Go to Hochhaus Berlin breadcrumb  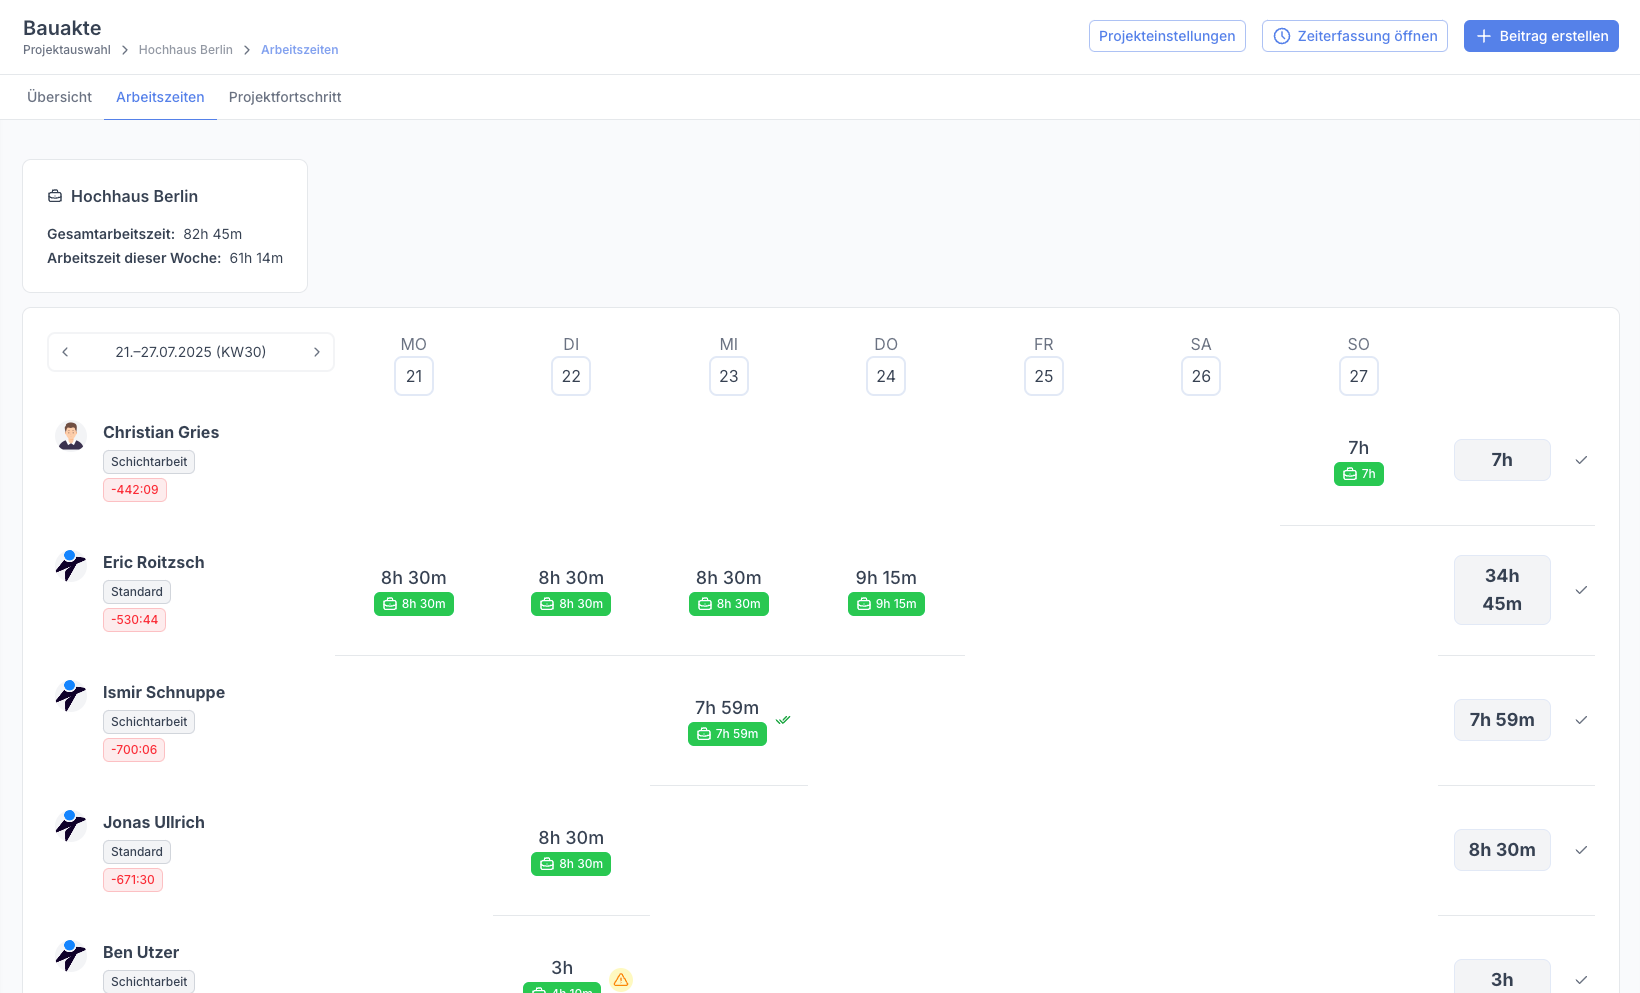tap(186, 50)
